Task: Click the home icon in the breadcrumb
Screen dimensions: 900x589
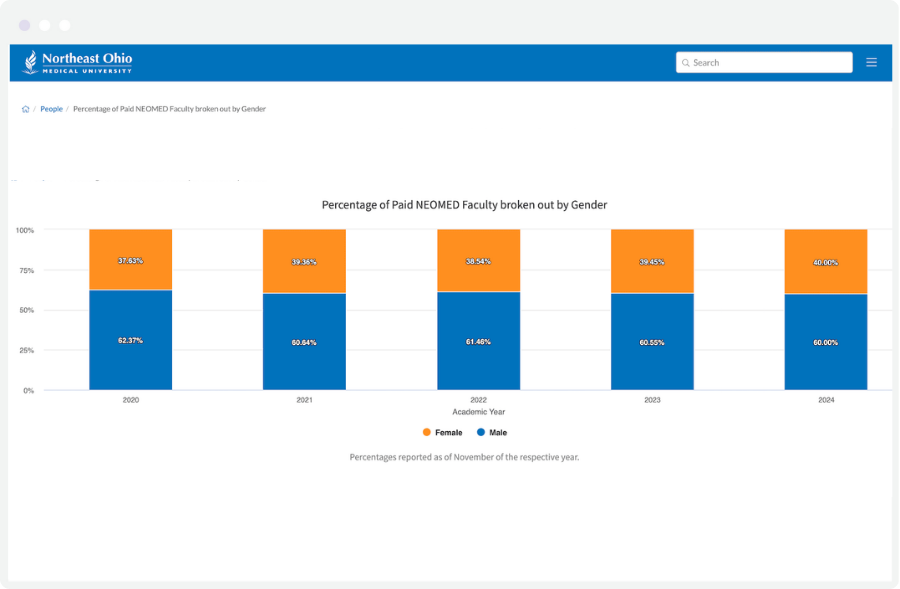Action: tap(24, 108)
